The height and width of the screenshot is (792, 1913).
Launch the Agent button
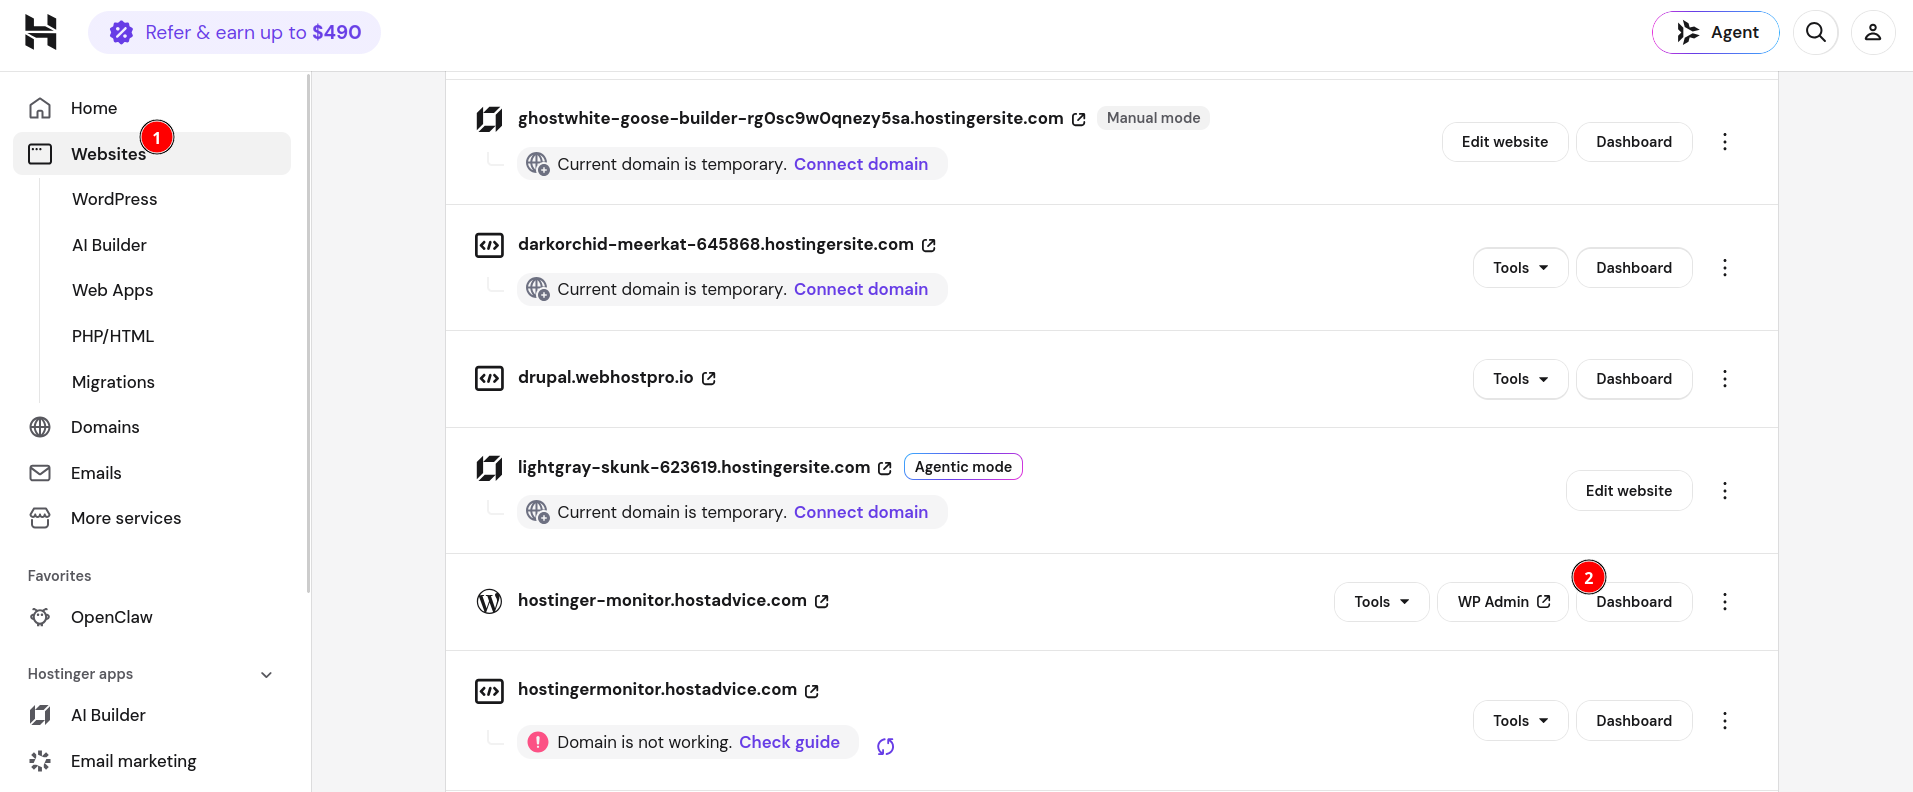pyautogui.click(x=1716, y=32)
